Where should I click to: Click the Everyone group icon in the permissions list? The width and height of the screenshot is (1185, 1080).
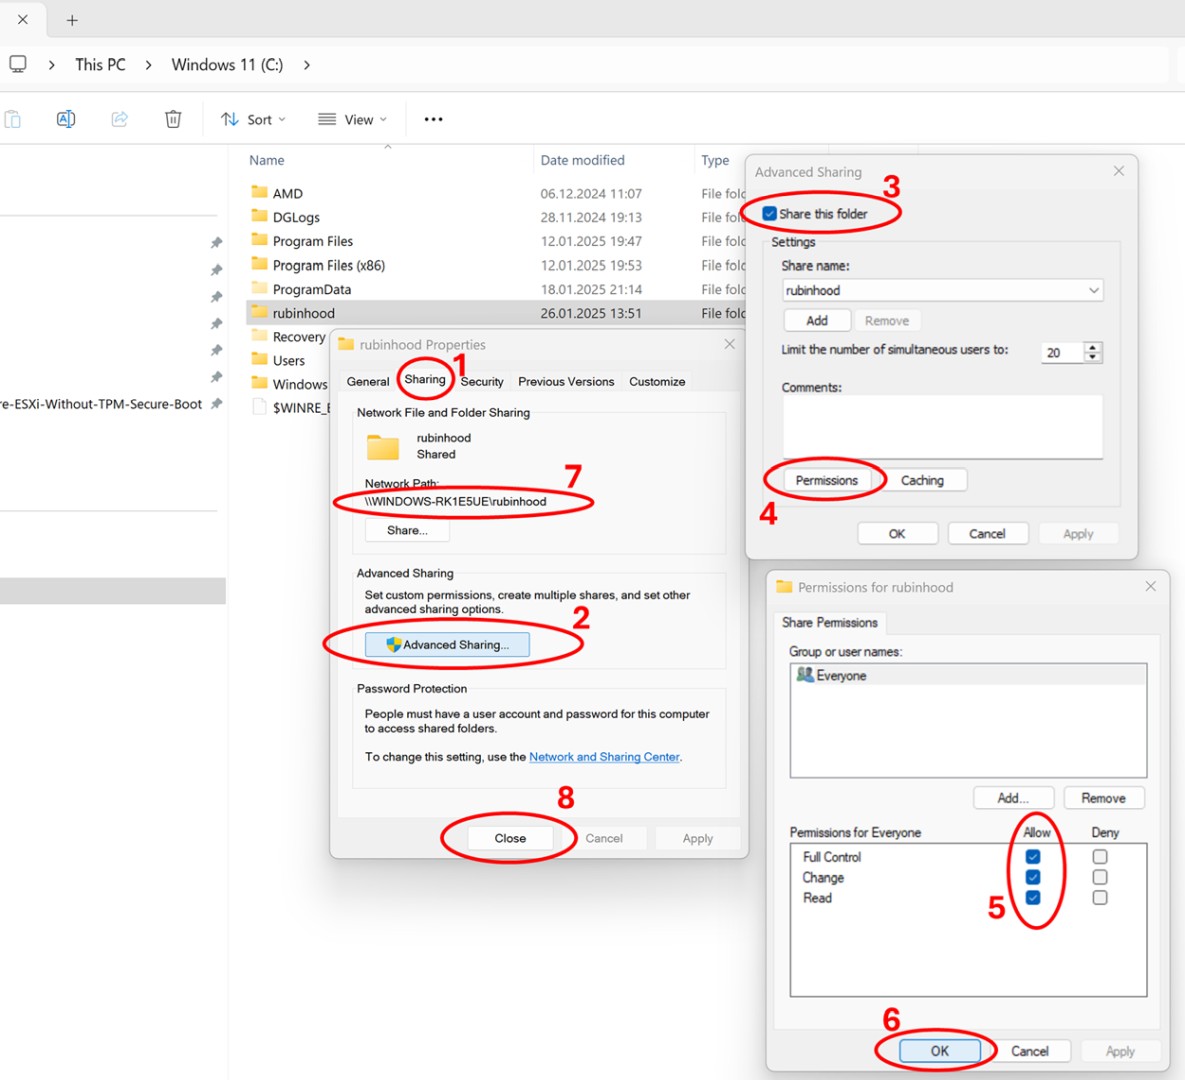coord(805,674)
